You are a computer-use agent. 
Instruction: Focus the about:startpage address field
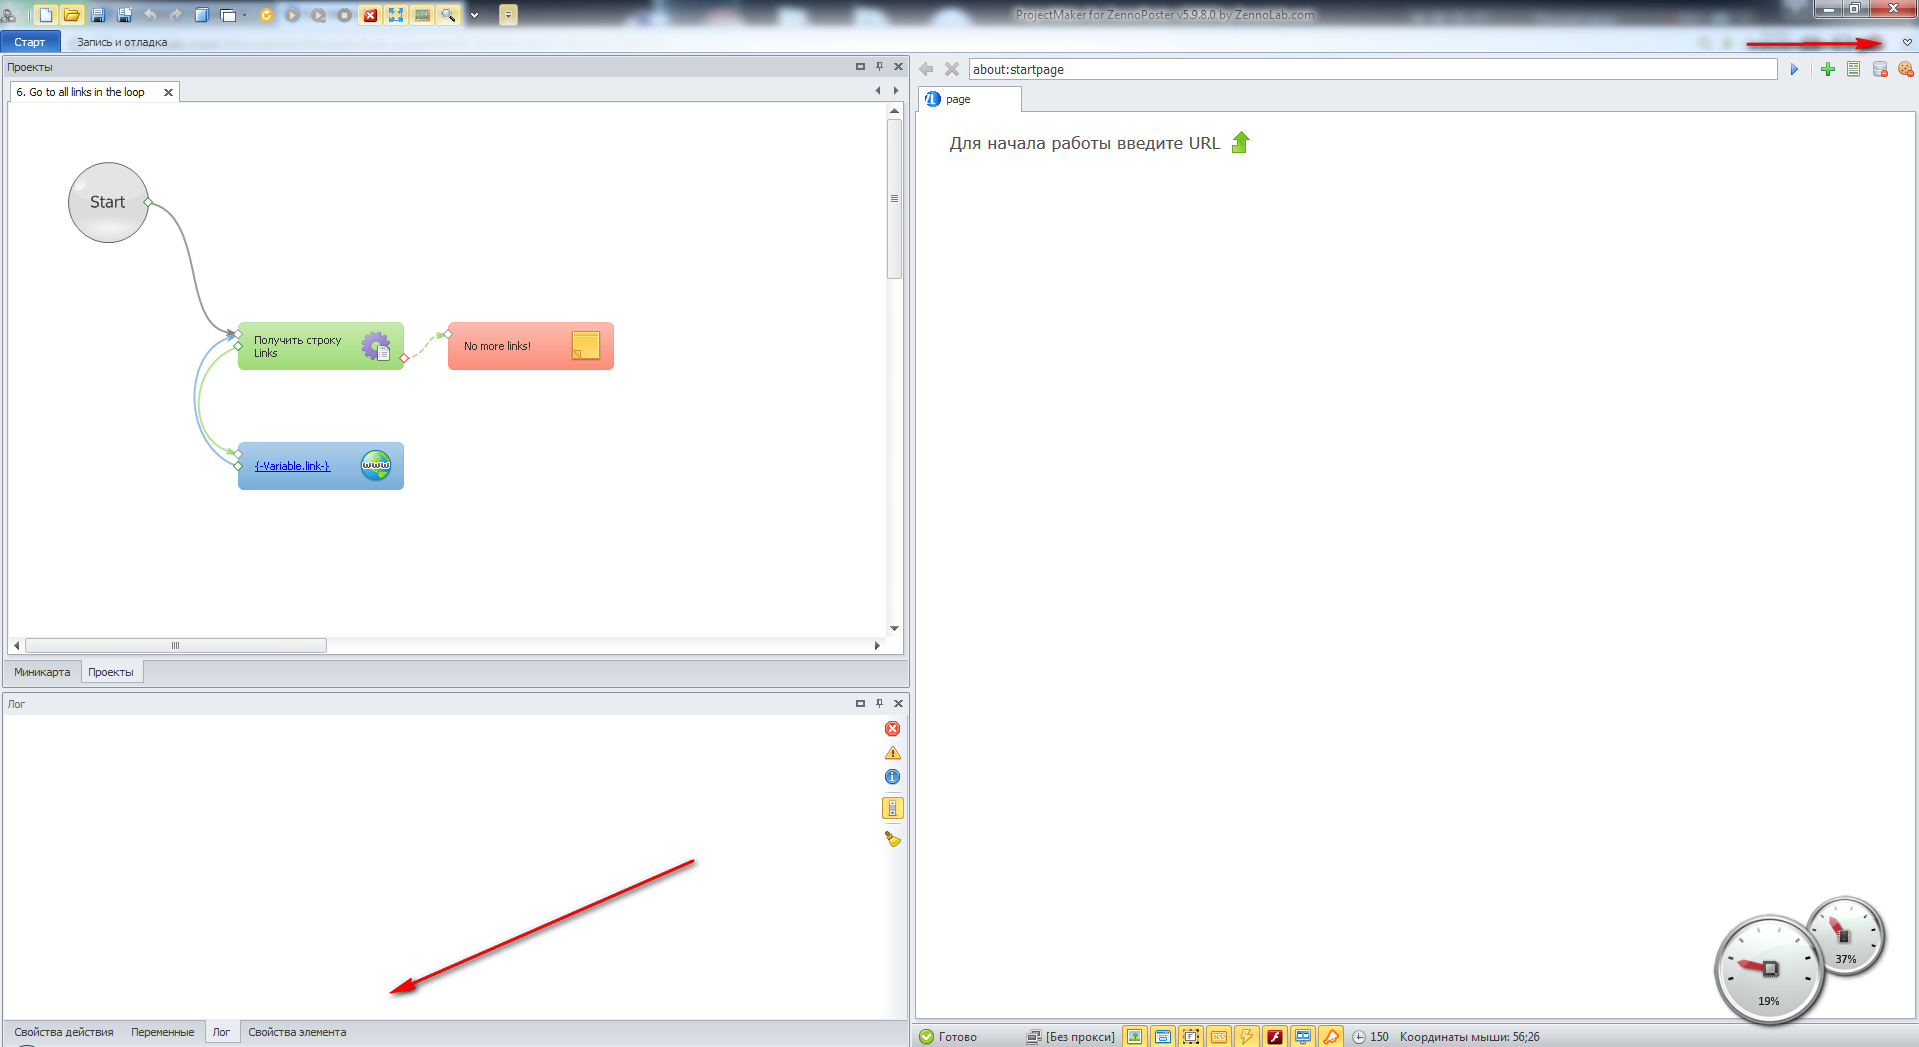1373,69
